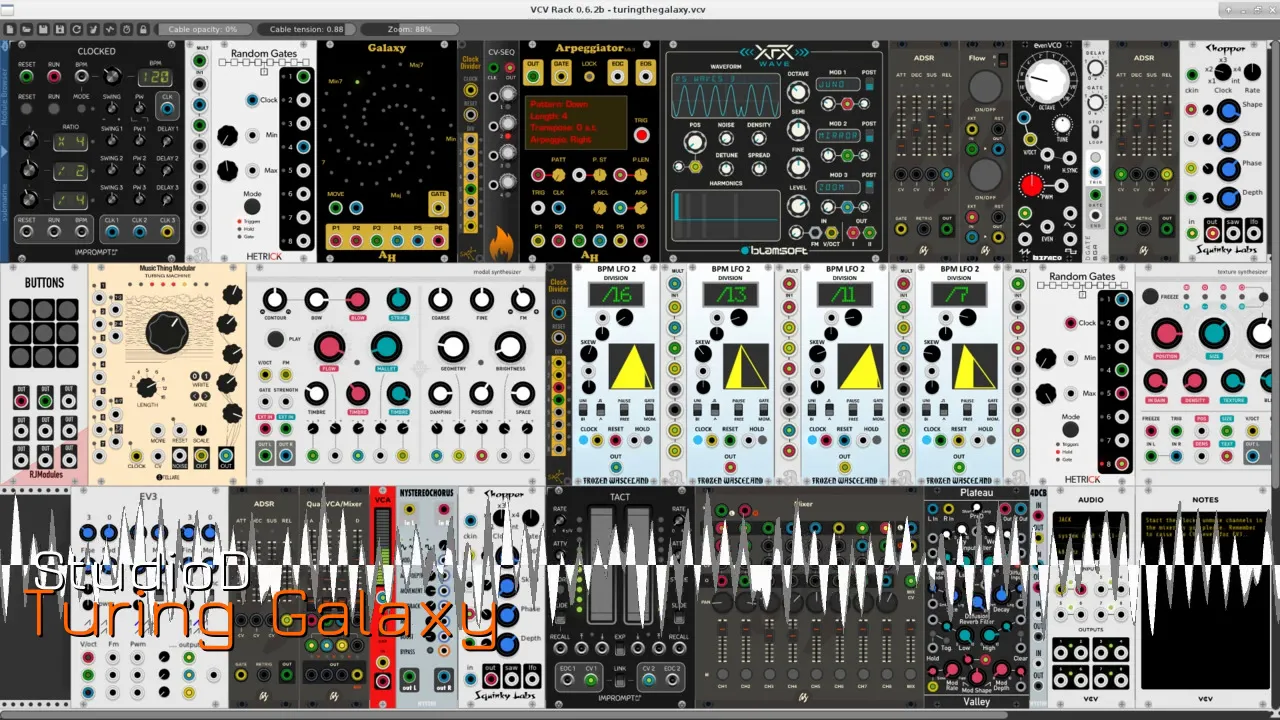Click the XFX Wave waveform display
1280x720 pixels.
point(727,97)
